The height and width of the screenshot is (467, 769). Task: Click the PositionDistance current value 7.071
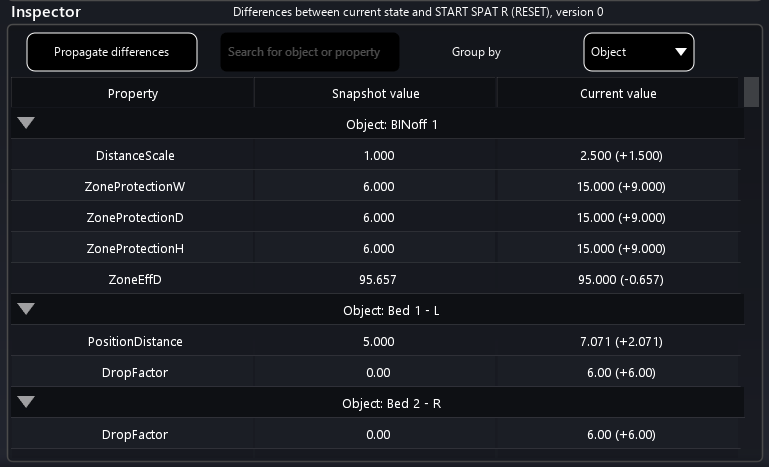(618, 342)
